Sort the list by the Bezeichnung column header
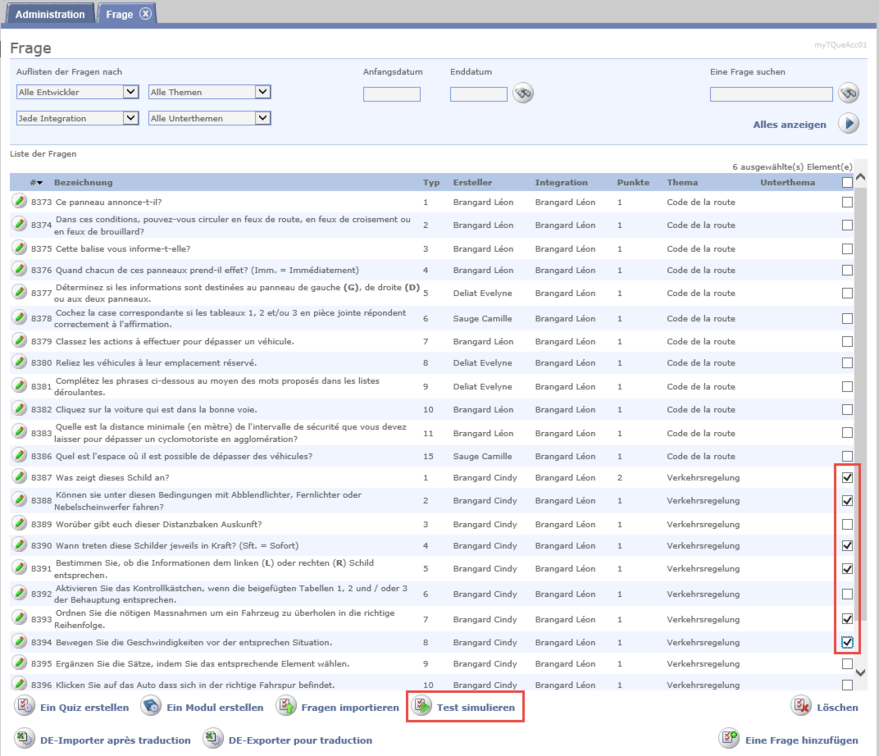The width and height of the screenshot is (879, 756). (x=83, y=183)
